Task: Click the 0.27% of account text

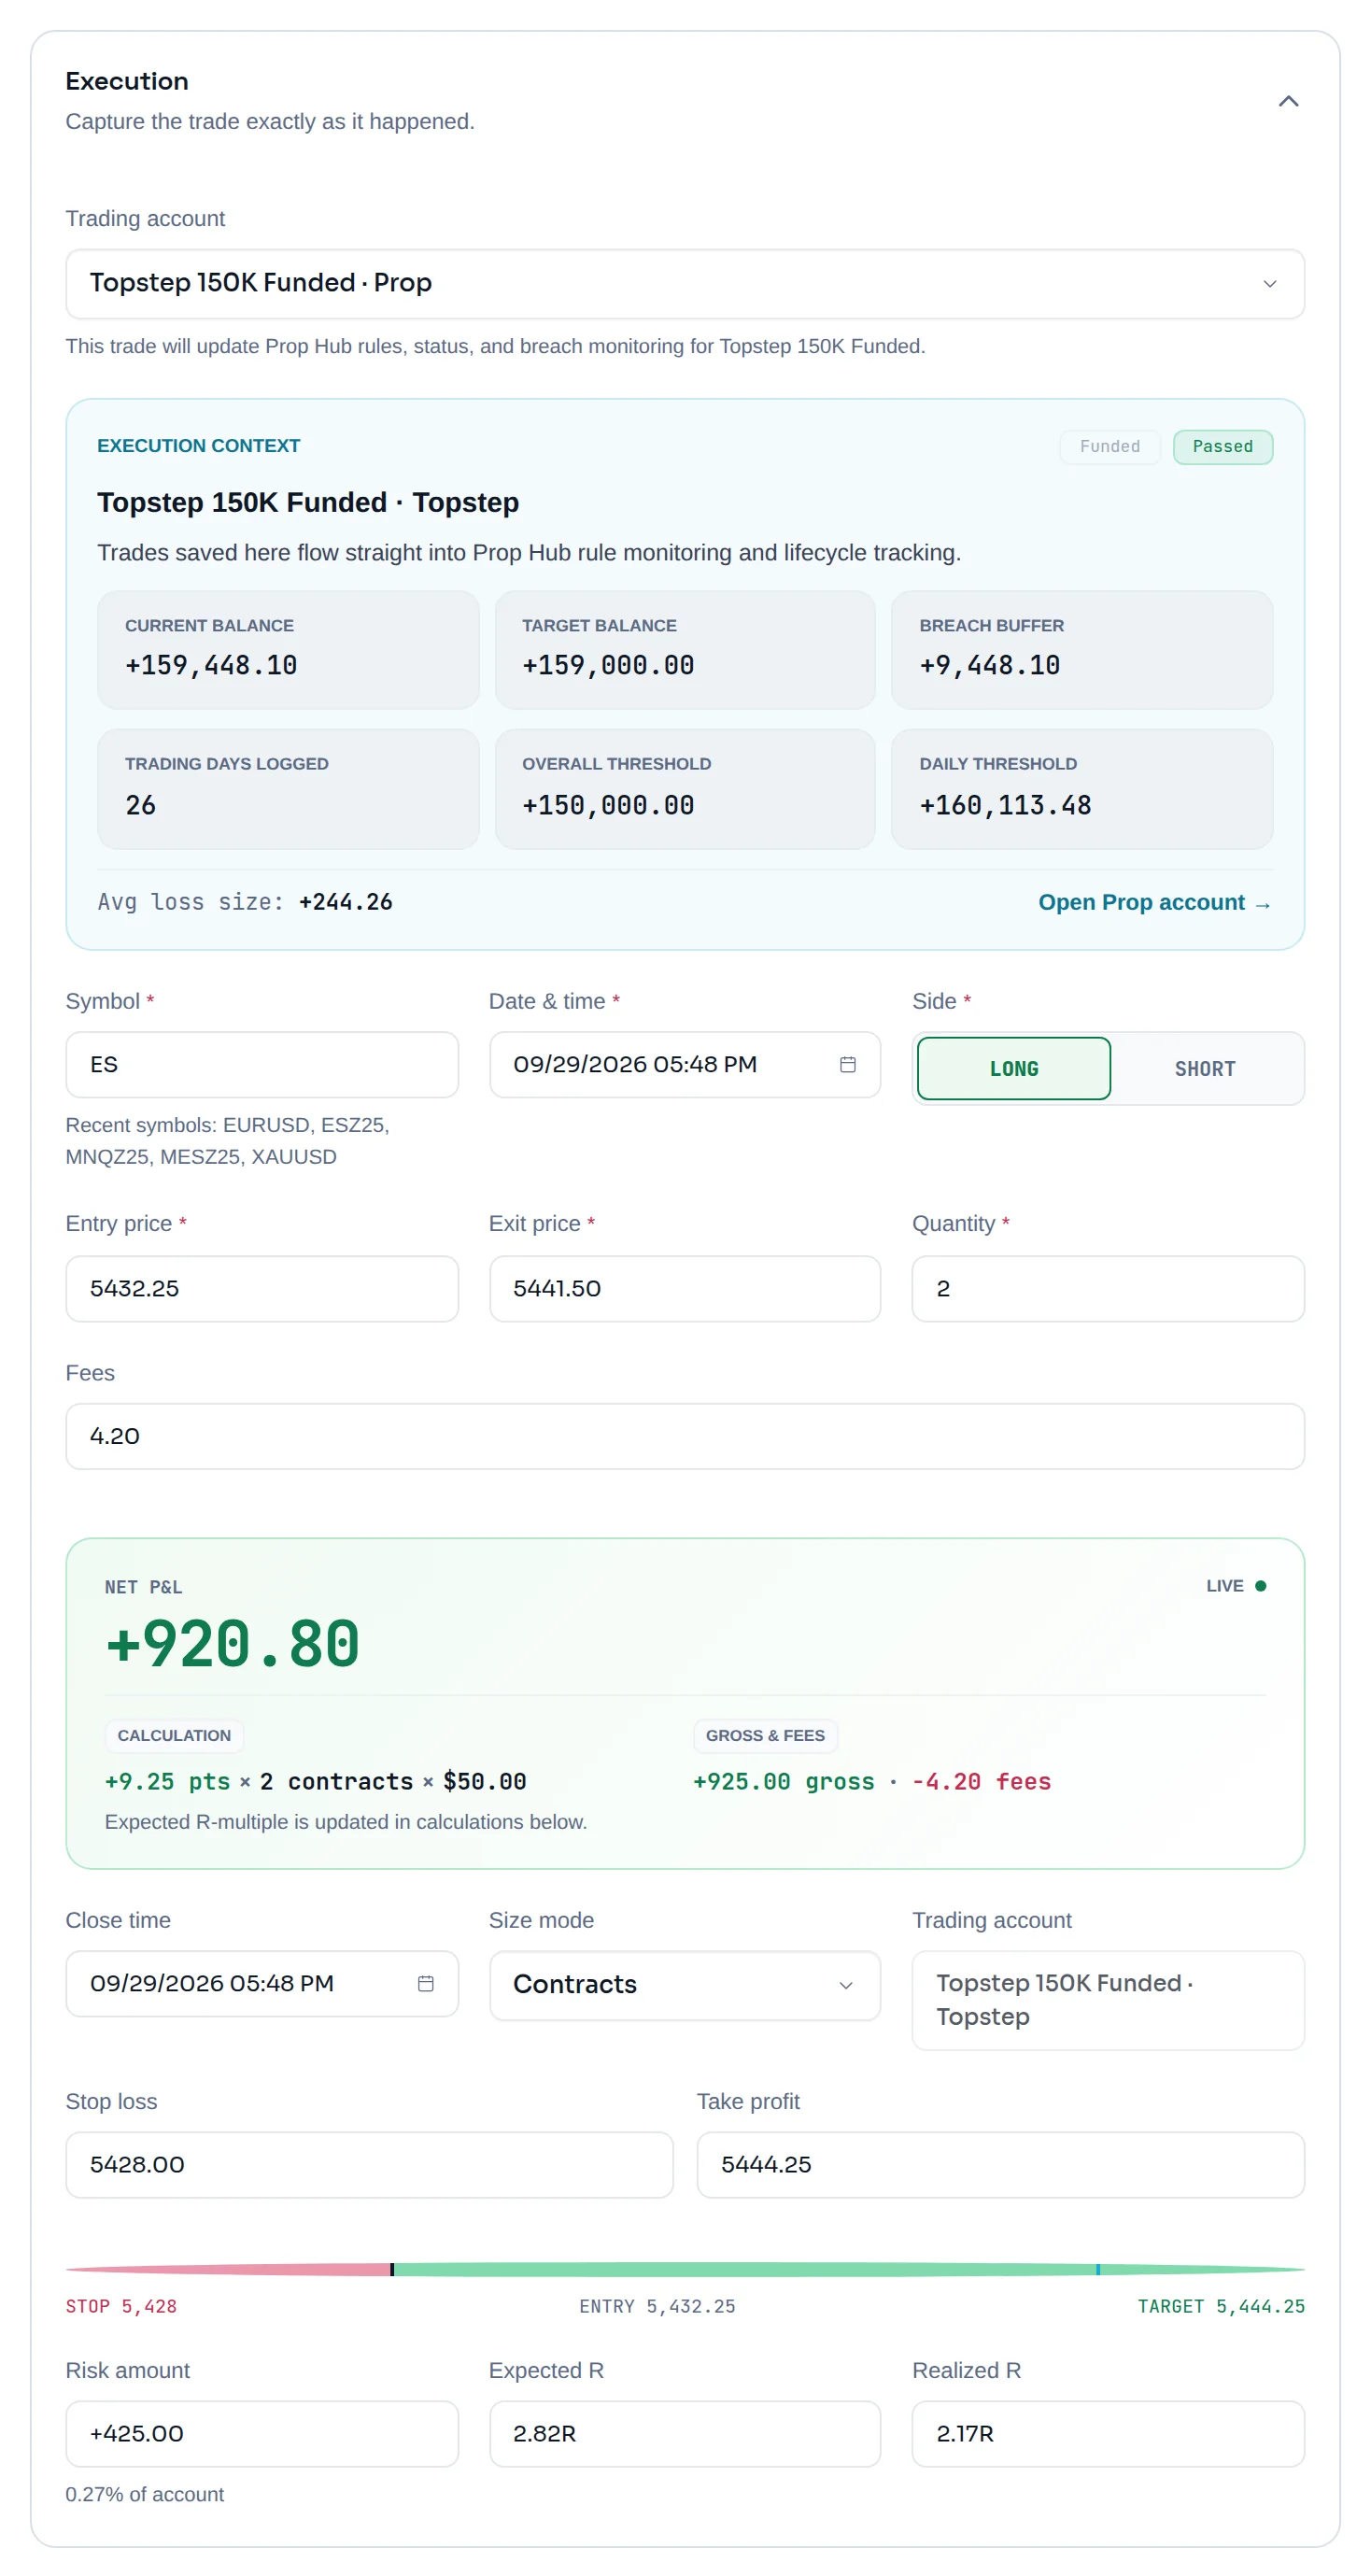Action: coord(145,2494)
